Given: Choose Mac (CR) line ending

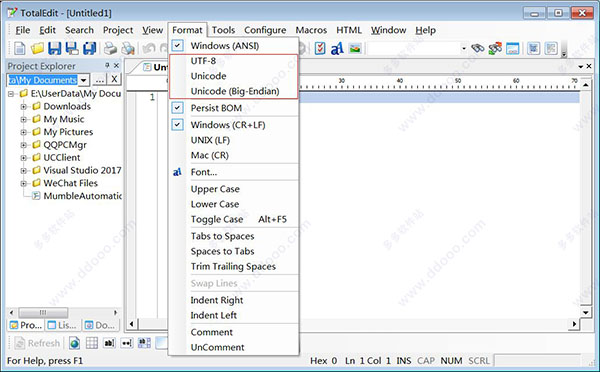Looking at the screenshot, I should (233, 155).
